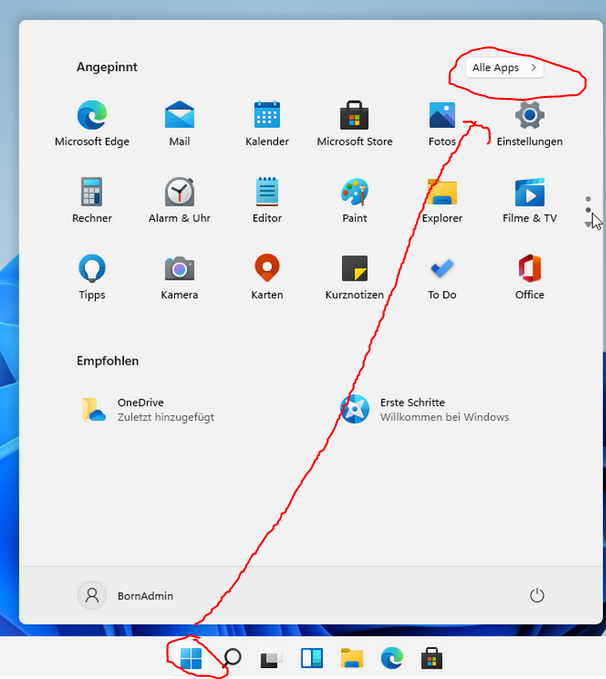
Task: Open the Office app
Action: click(x=529, y=277)
